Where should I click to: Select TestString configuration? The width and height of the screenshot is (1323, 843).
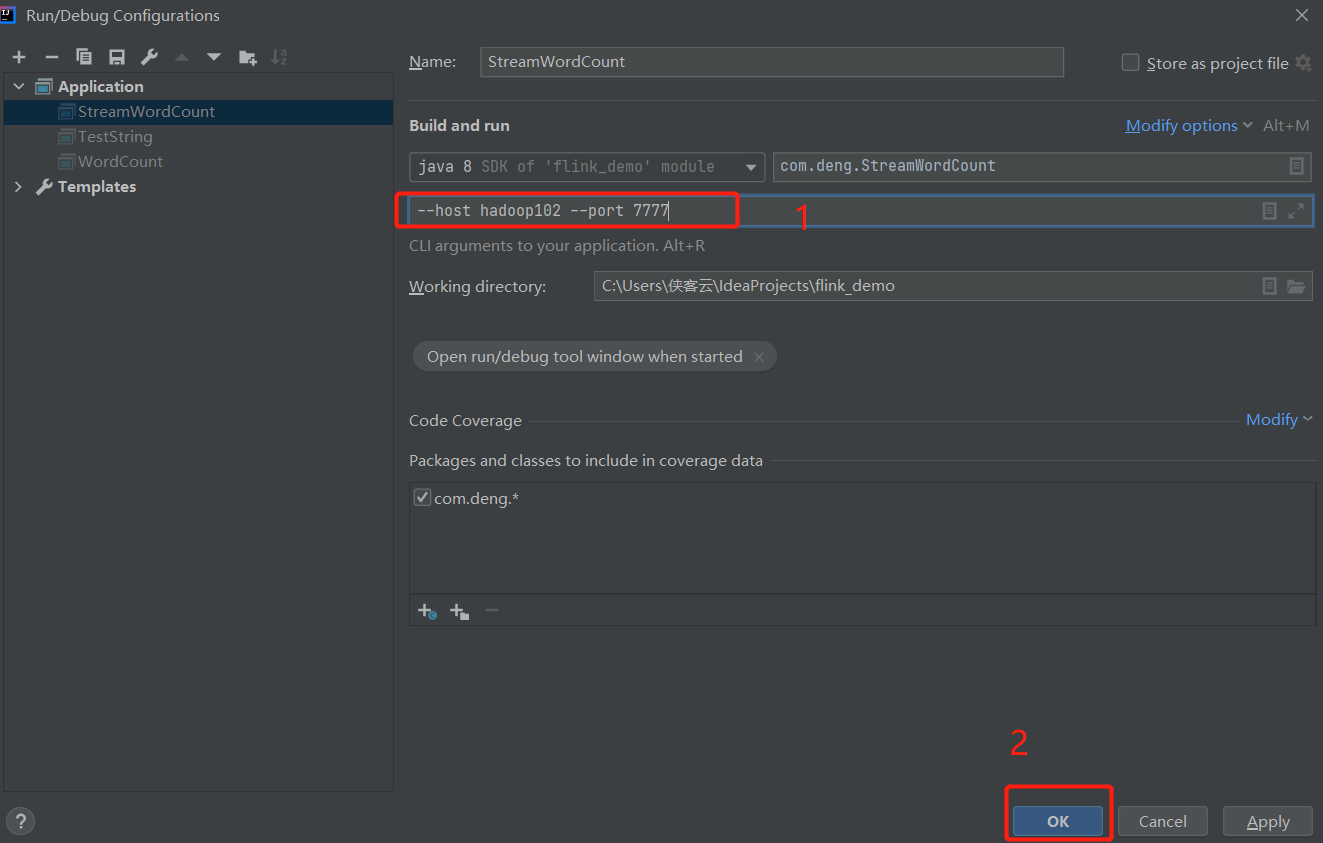pyautogui.click(x=198, y=137)
